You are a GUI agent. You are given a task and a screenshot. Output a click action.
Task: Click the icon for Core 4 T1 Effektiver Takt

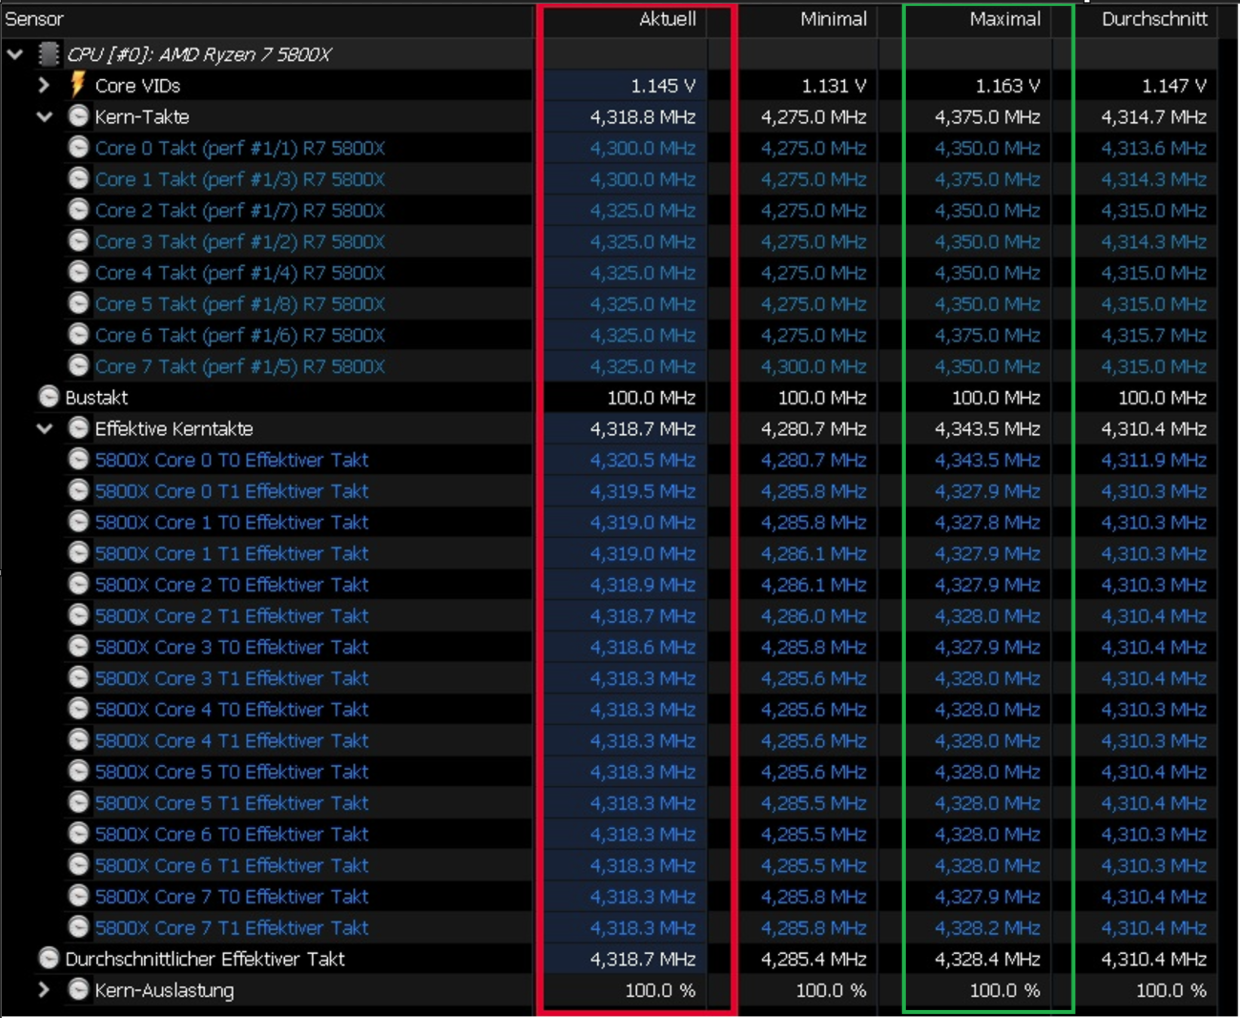[78, 740]
